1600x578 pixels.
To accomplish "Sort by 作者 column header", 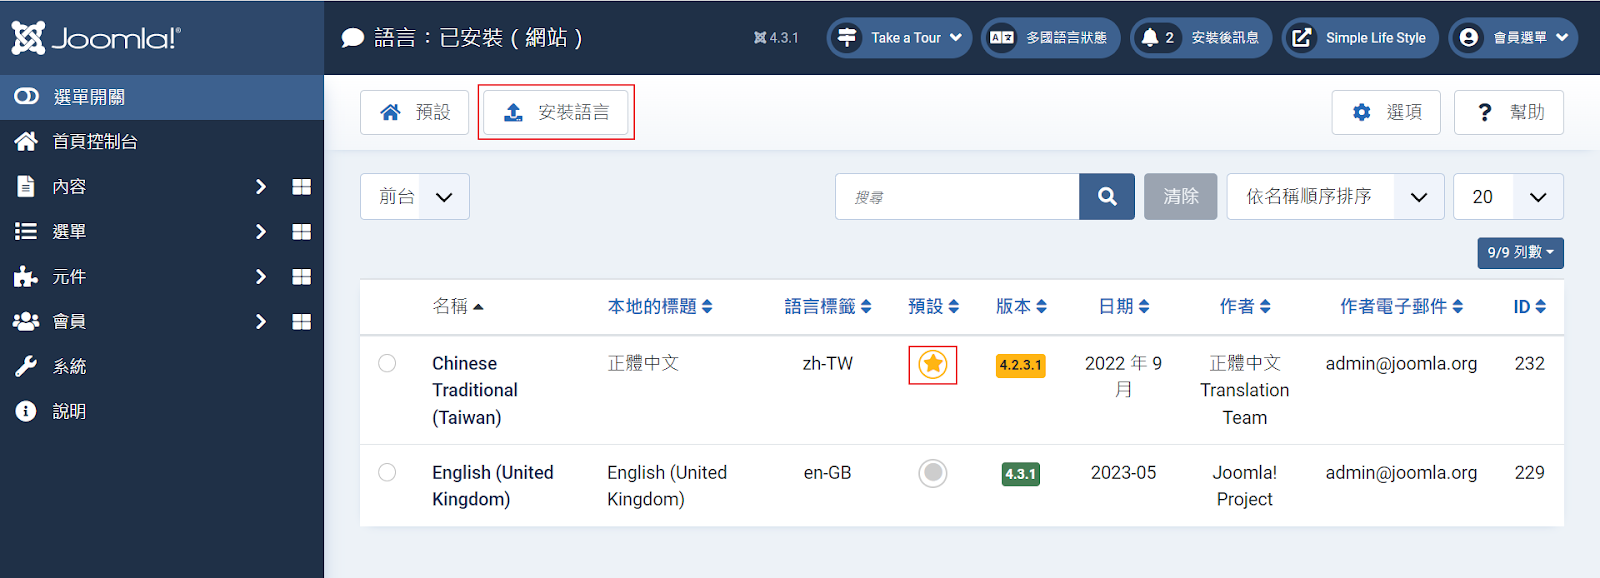I will [1245, 307].
